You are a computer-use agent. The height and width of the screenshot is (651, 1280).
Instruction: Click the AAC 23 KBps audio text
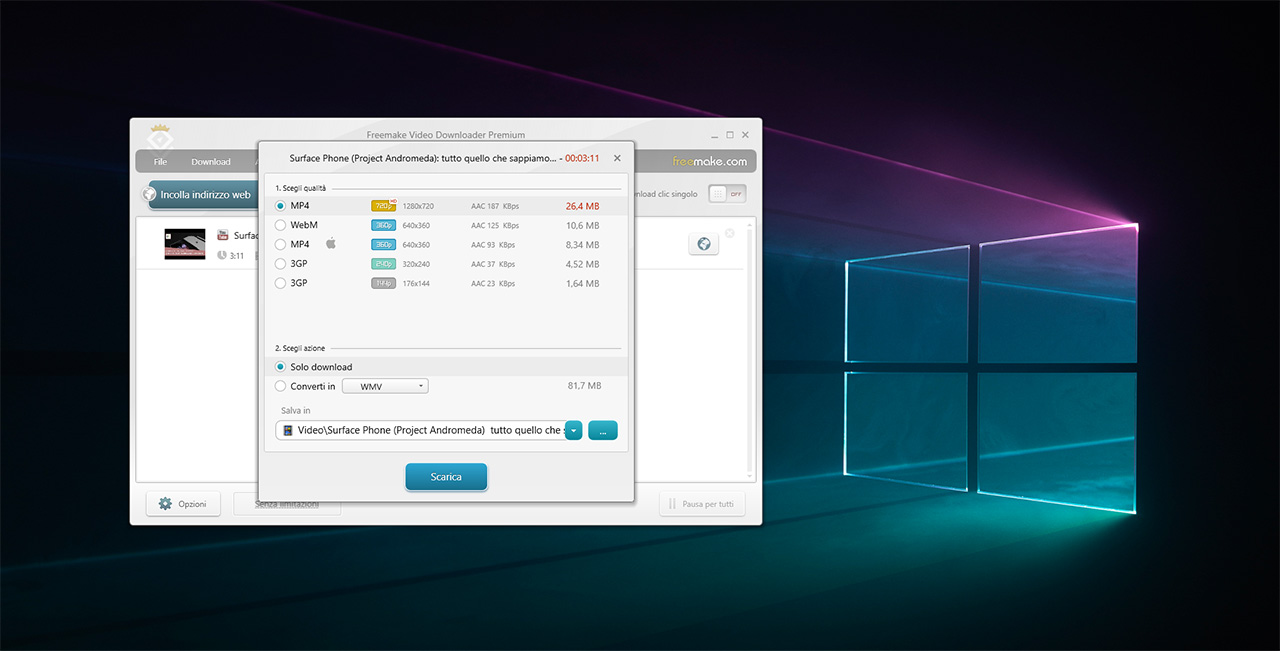[493, 283]
